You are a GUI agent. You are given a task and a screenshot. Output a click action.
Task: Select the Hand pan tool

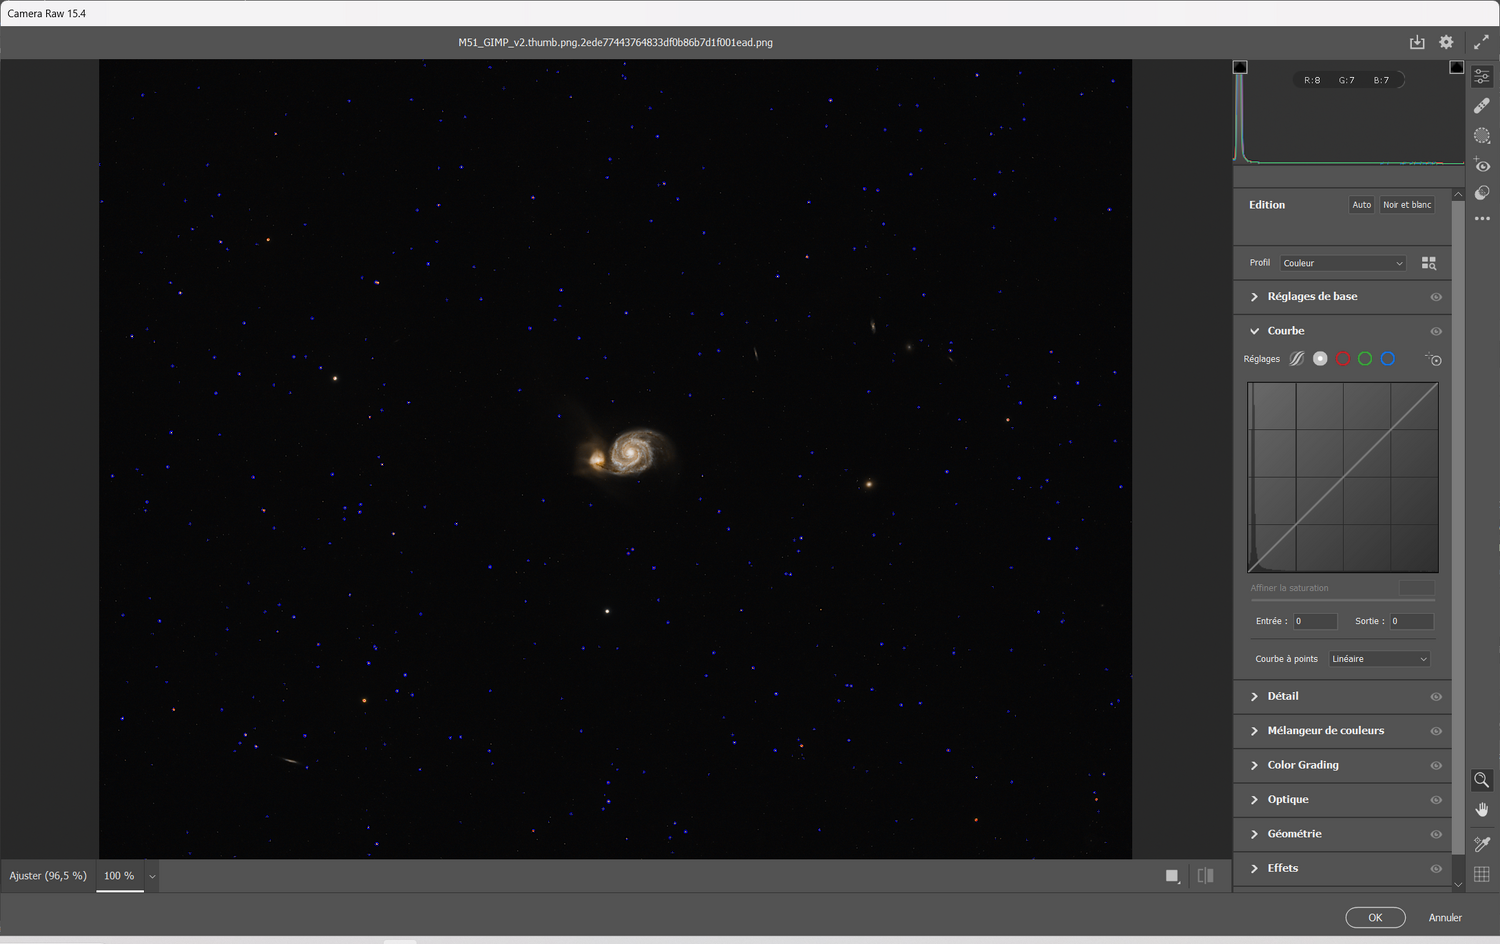pos(1482,809)
